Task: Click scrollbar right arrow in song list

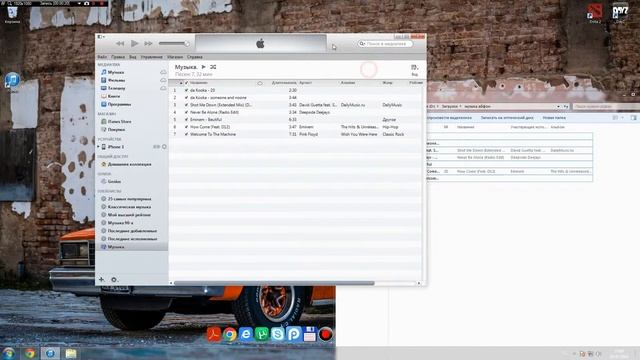Action: (x=419, y=283)
